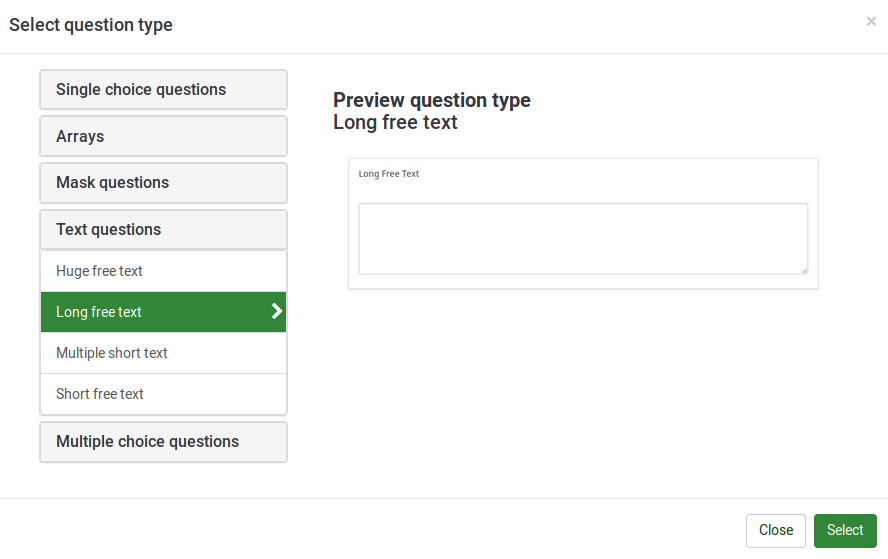Viewport: 888px width, 559px height.
Task: Click the Close button in the footer
Action: point(775,531)
